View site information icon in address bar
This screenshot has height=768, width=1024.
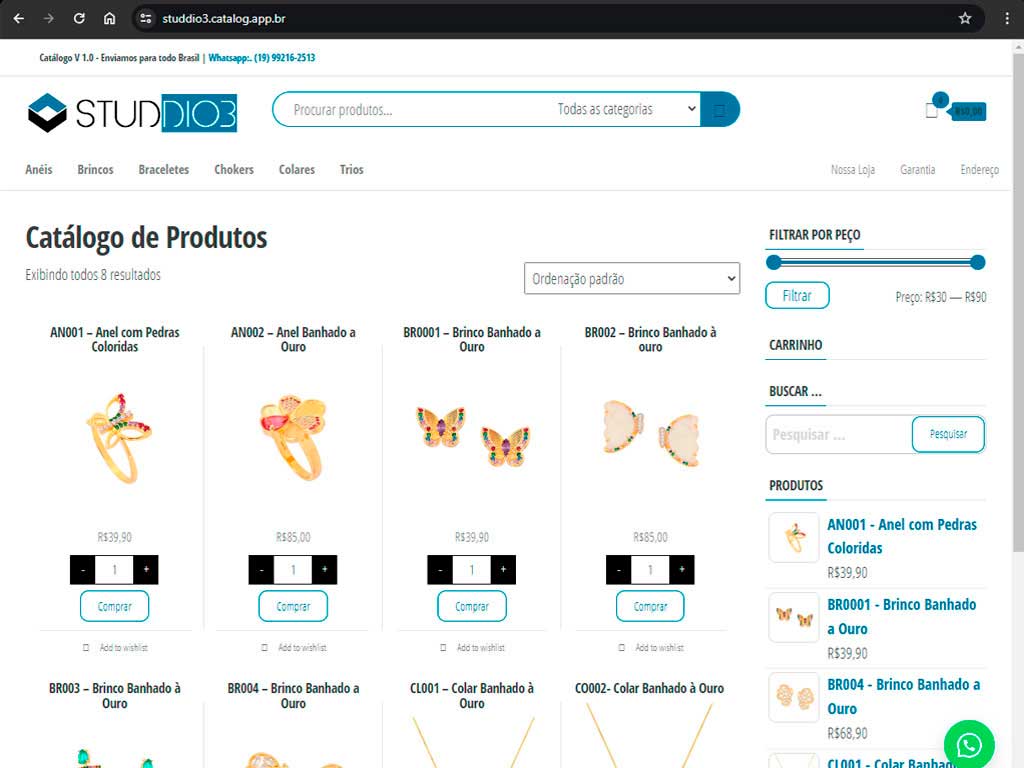pos(146,18)
